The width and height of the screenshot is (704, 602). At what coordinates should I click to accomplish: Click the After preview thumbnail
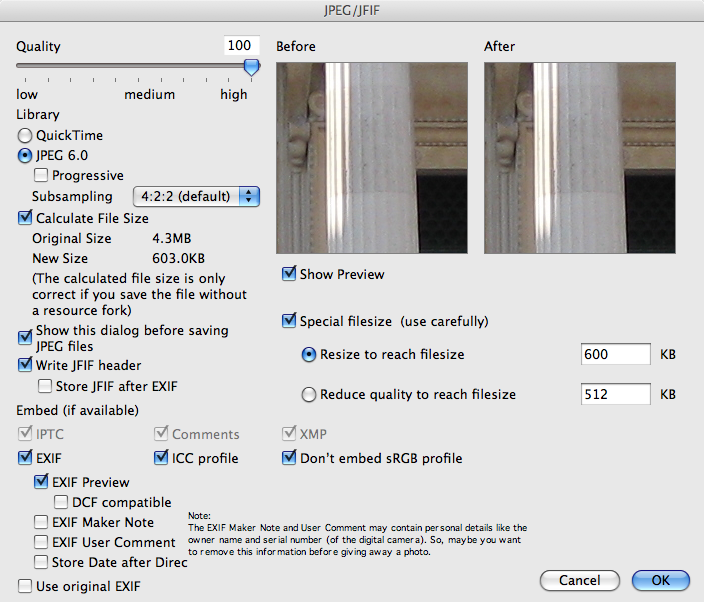[x=580, y=158]
